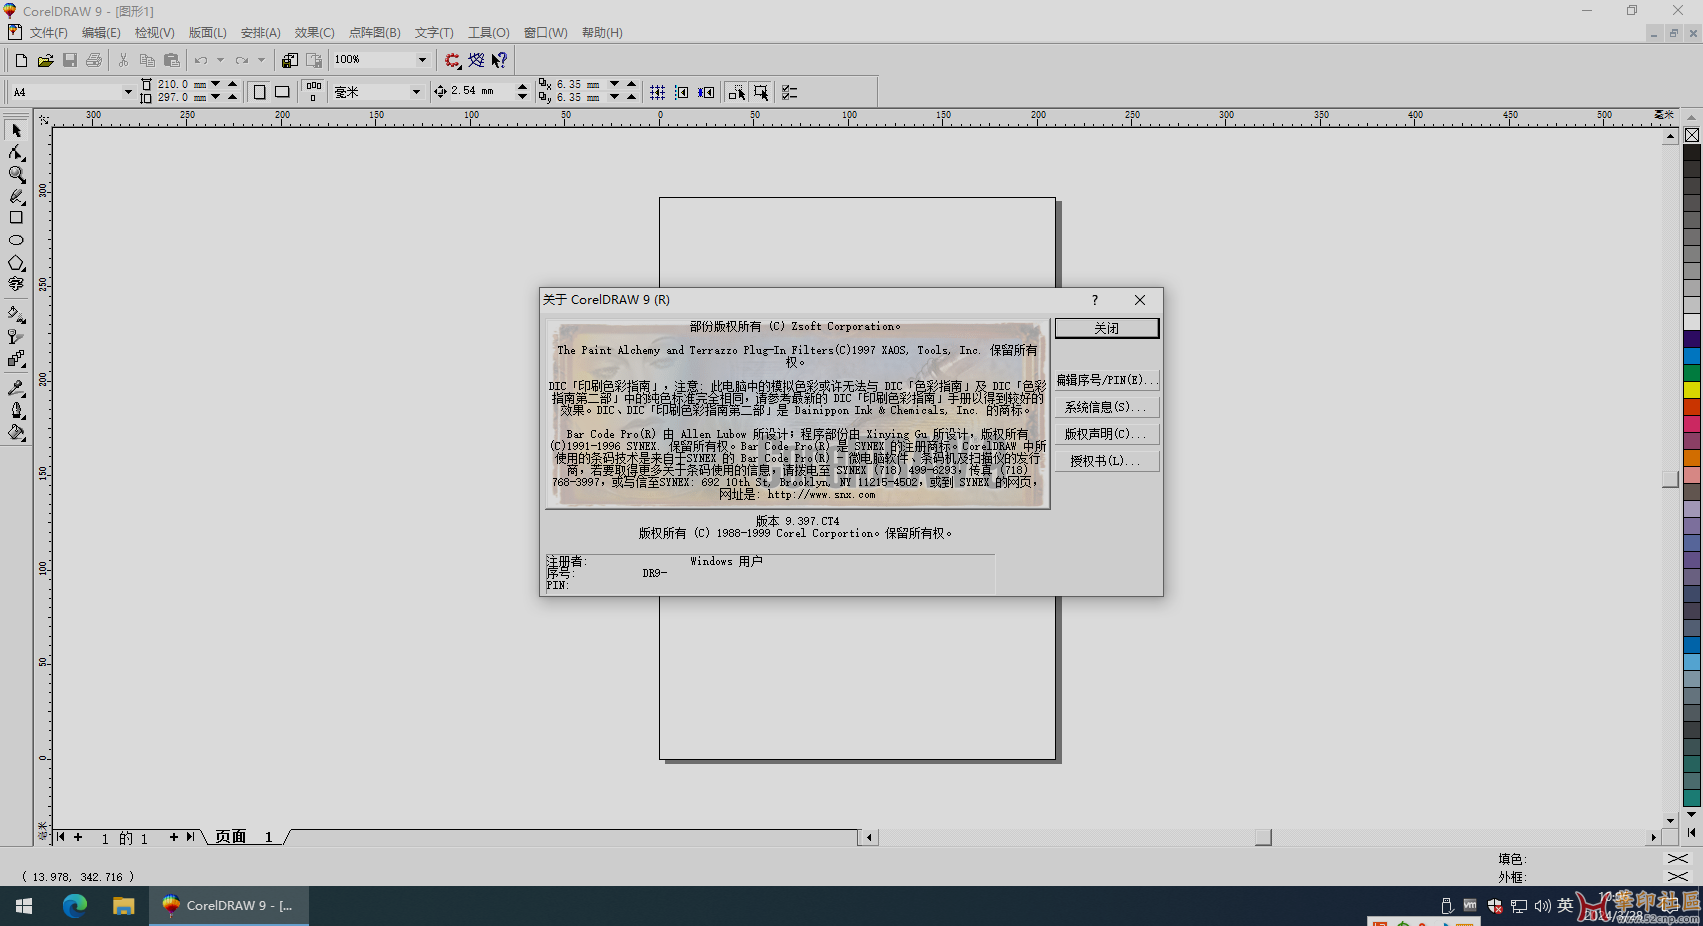Pick the yellow swatch in color palette

1692,389
